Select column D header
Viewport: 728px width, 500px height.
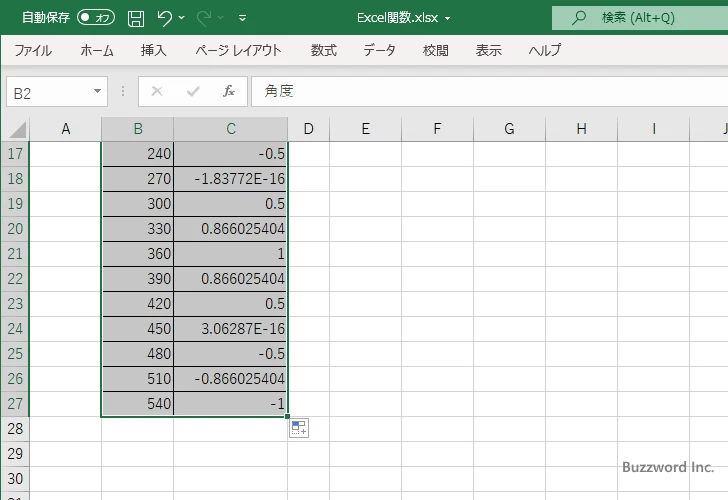(x=309, y=129)
